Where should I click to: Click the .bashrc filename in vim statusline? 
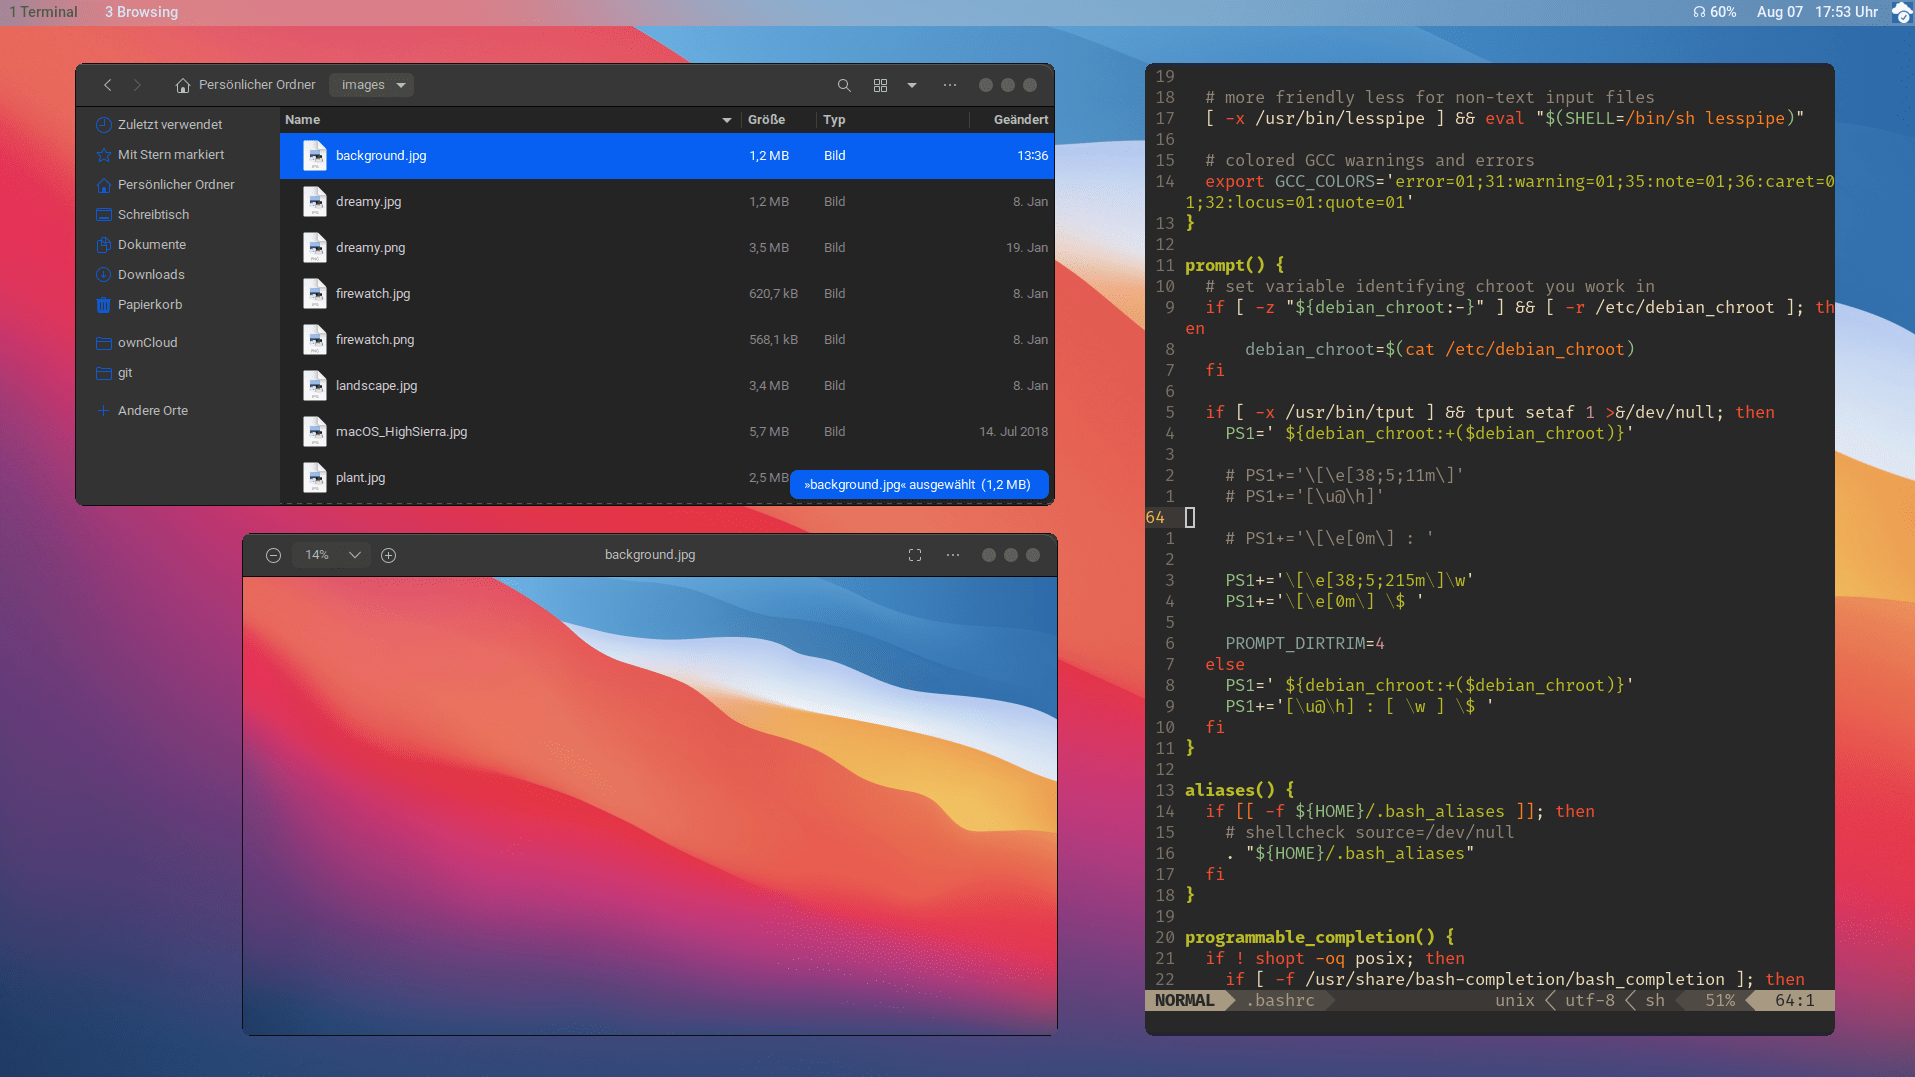point(1280,1000)
